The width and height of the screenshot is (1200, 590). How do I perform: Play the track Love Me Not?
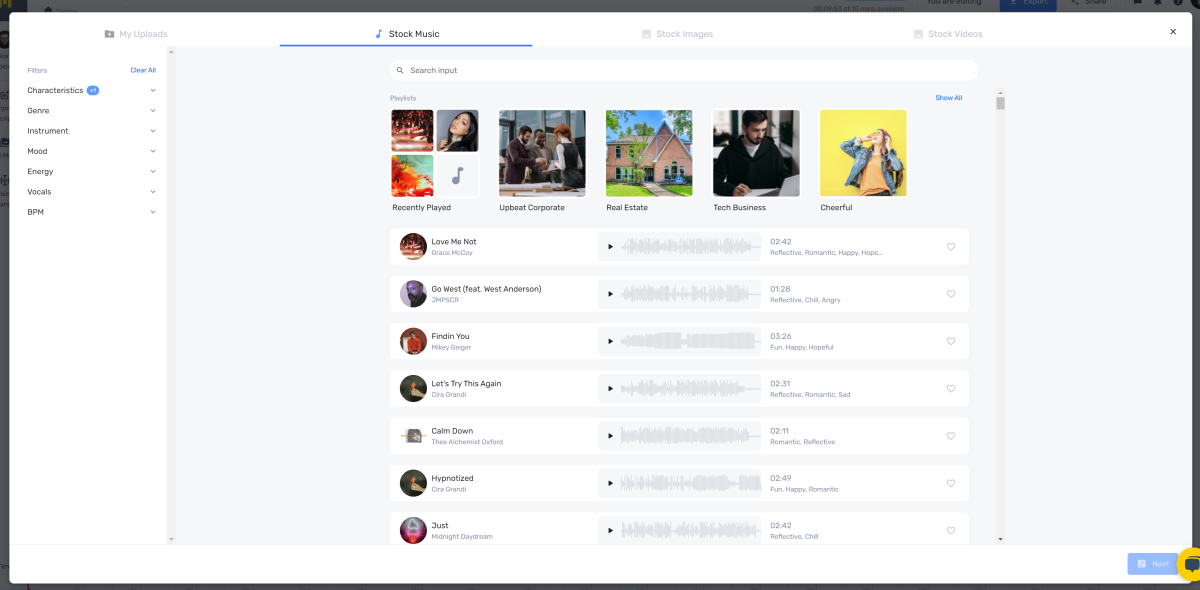(x=610, y=246)
